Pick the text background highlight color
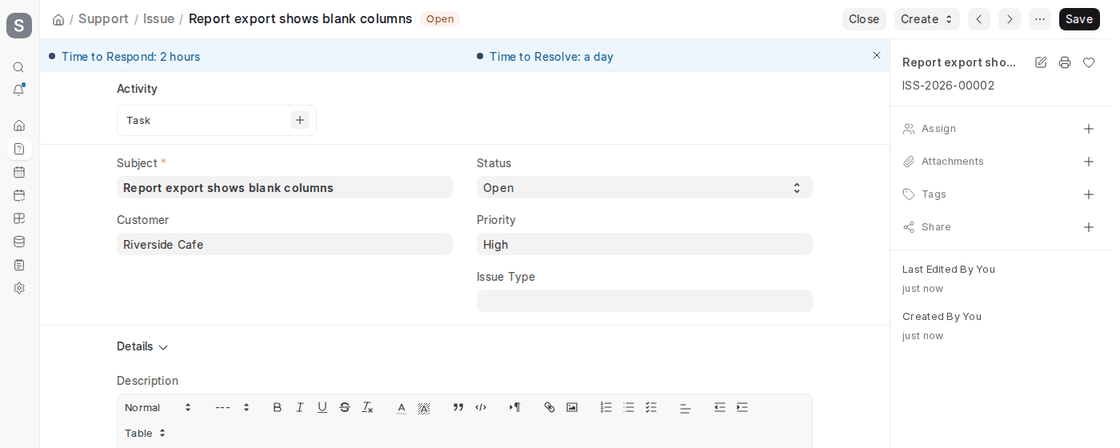This screenshot has height=448, width=1120. pos(424,408)
